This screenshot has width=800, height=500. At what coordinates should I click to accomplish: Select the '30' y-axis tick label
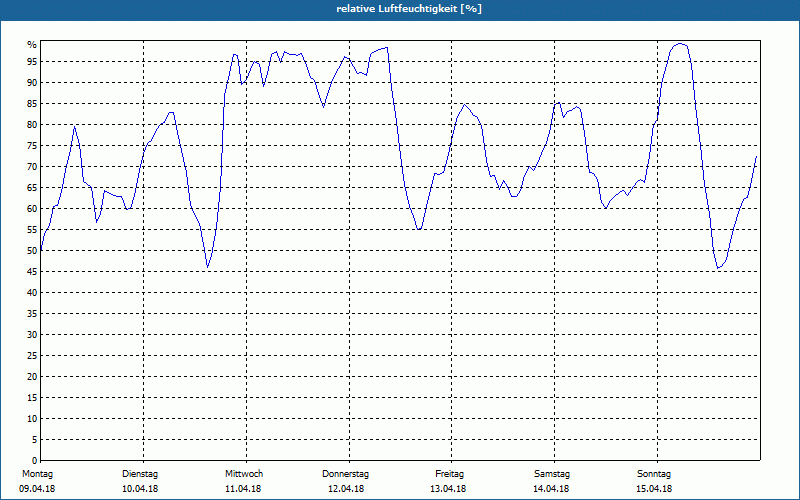32,335
